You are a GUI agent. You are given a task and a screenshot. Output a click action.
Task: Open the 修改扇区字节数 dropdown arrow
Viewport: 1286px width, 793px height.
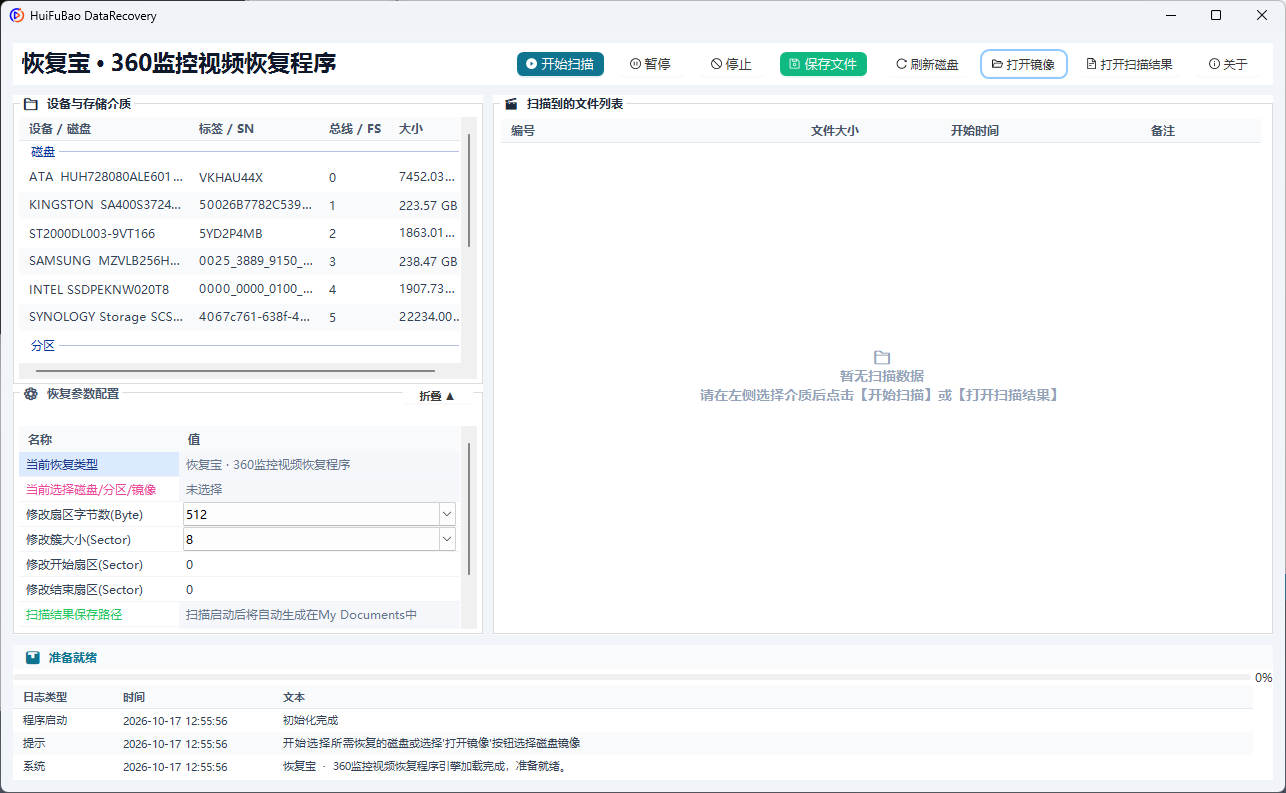click(447, 514)
